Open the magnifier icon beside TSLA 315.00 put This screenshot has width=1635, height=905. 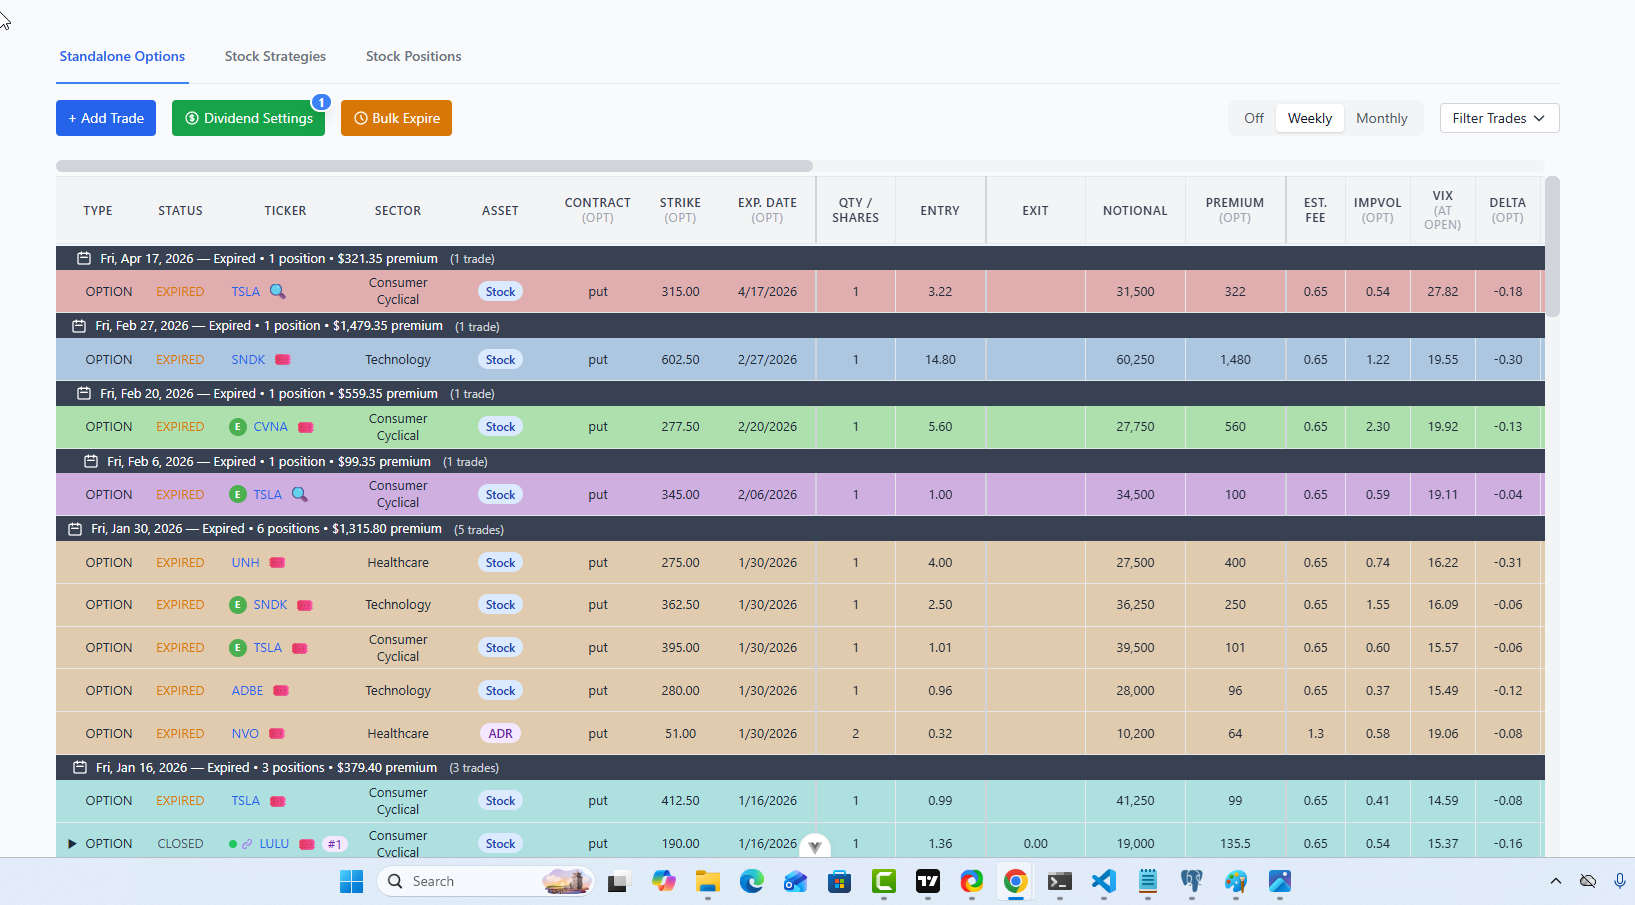coord(278,291)
